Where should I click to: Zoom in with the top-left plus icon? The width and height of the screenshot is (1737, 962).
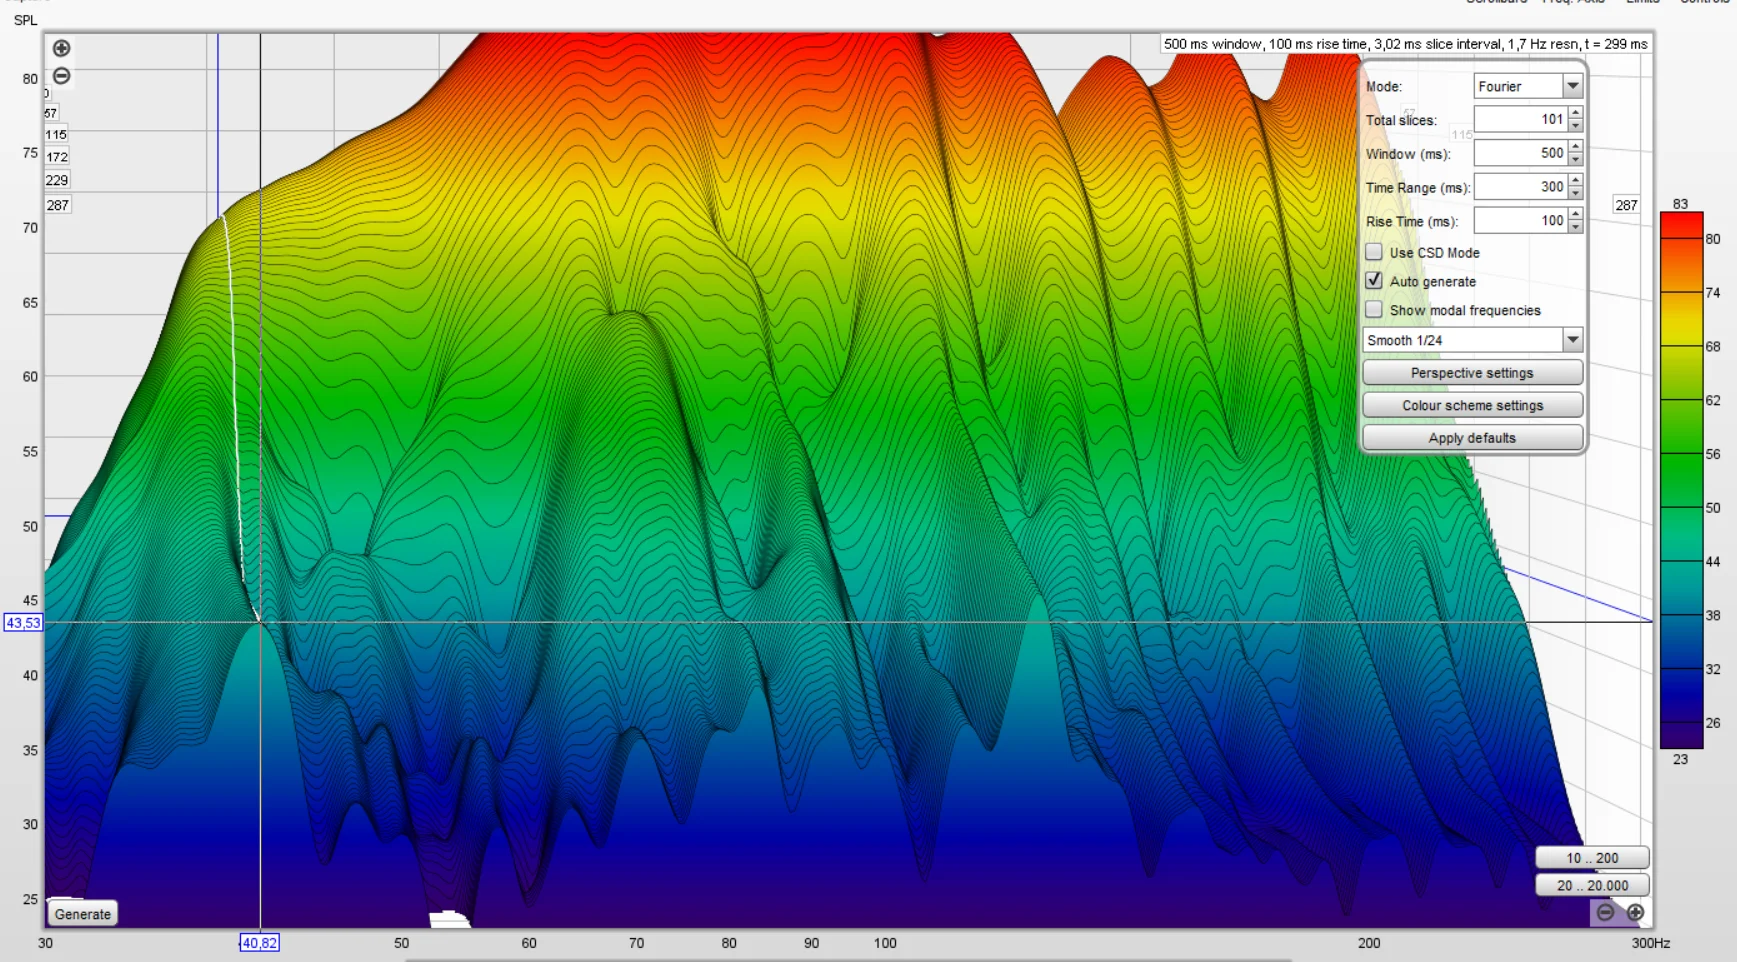point(61,48)
